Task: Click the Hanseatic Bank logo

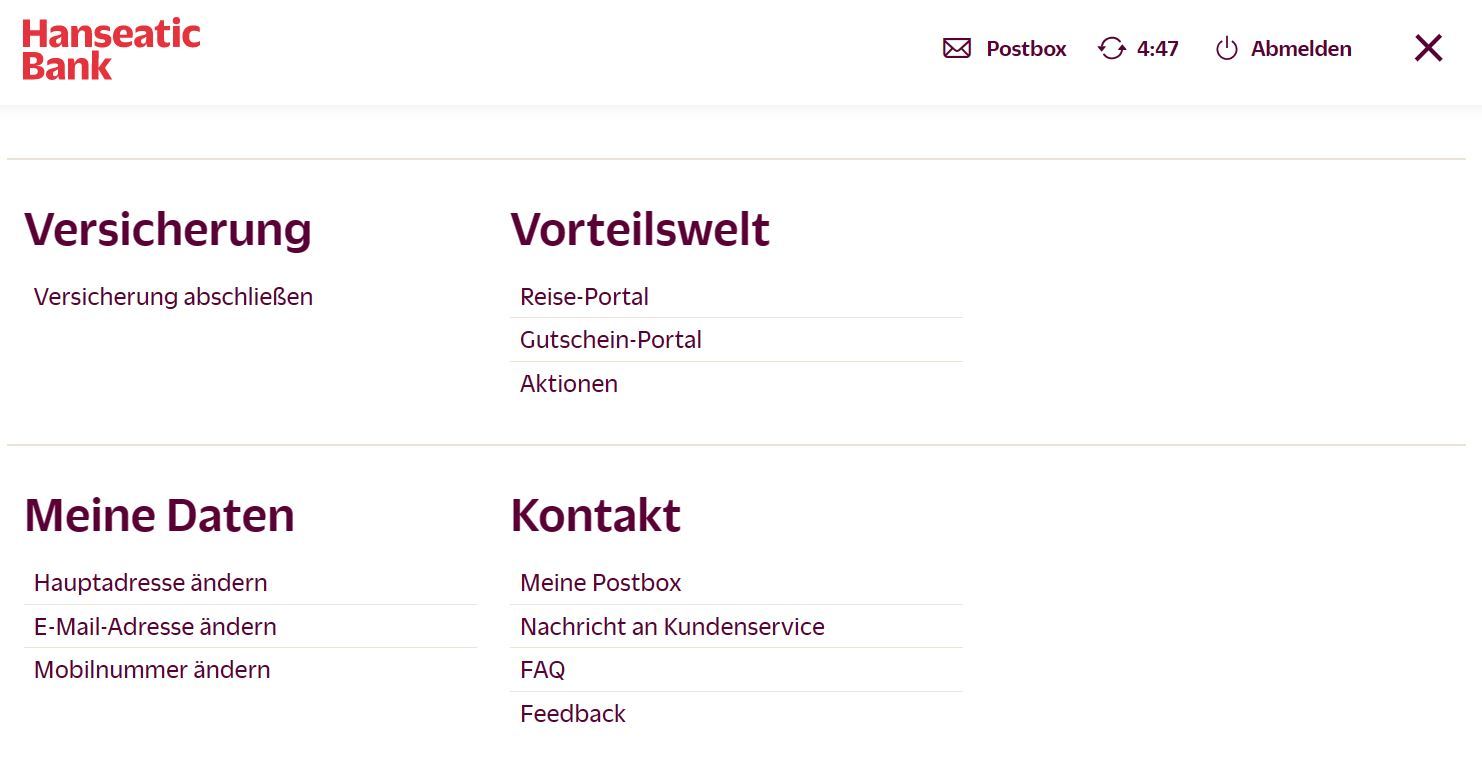Action: [x=111, y=49]
